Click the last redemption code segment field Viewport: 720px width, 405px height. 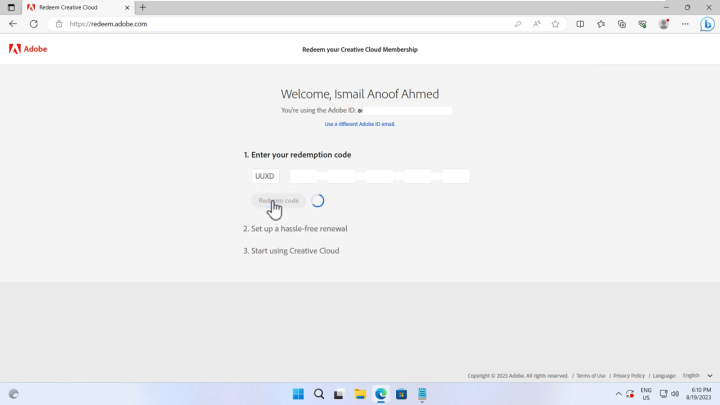pyautogui.click(x=456, y=176)
